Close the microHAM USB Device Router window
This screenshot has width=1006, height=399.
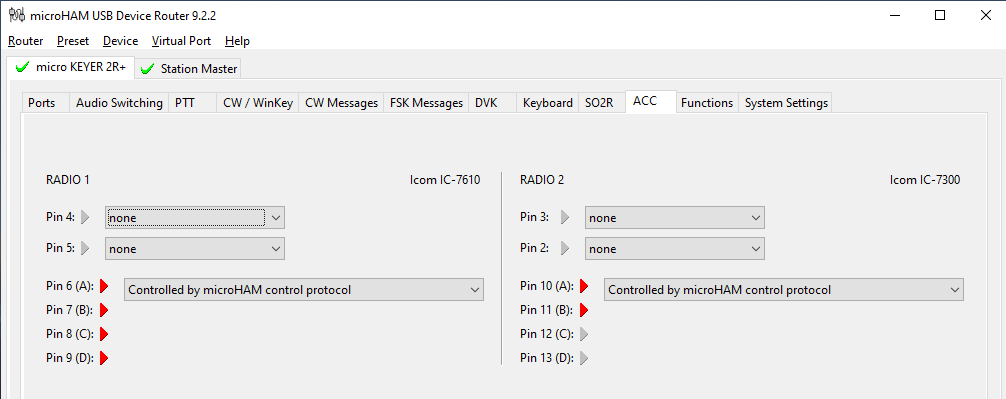(986, 15)
